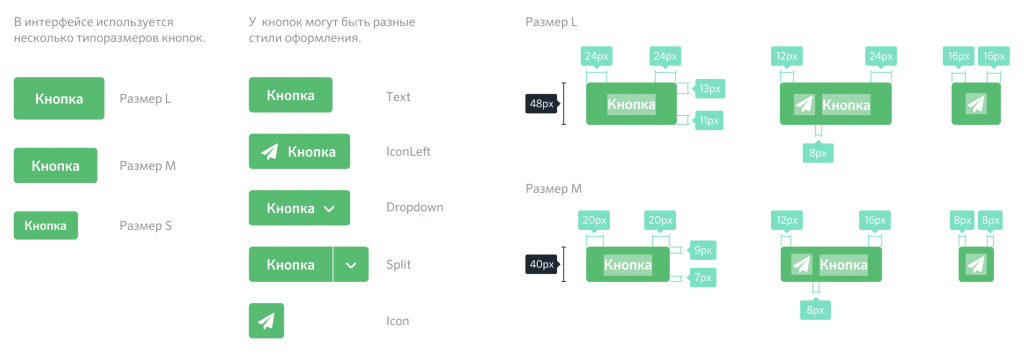Click the main Кнопка part of the Split button
Image resolution: width=1024 pixels, height=360 pixels.
(291, 265)
